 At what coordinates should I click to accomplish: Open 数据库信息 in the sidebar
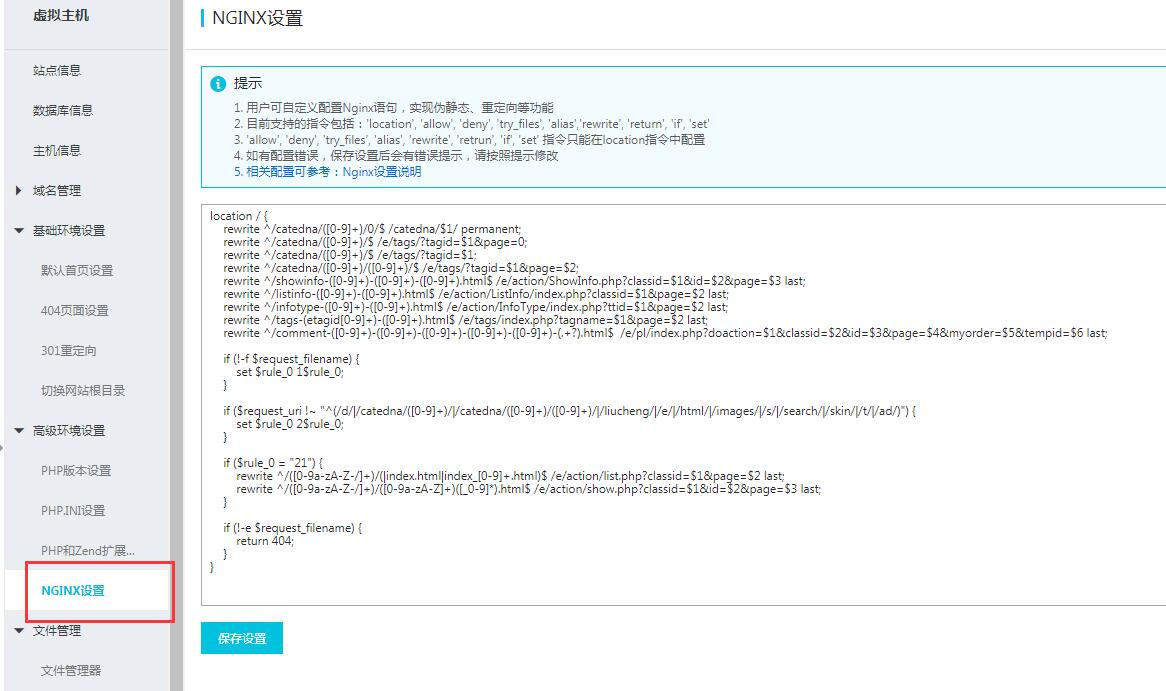click(62, 111)
